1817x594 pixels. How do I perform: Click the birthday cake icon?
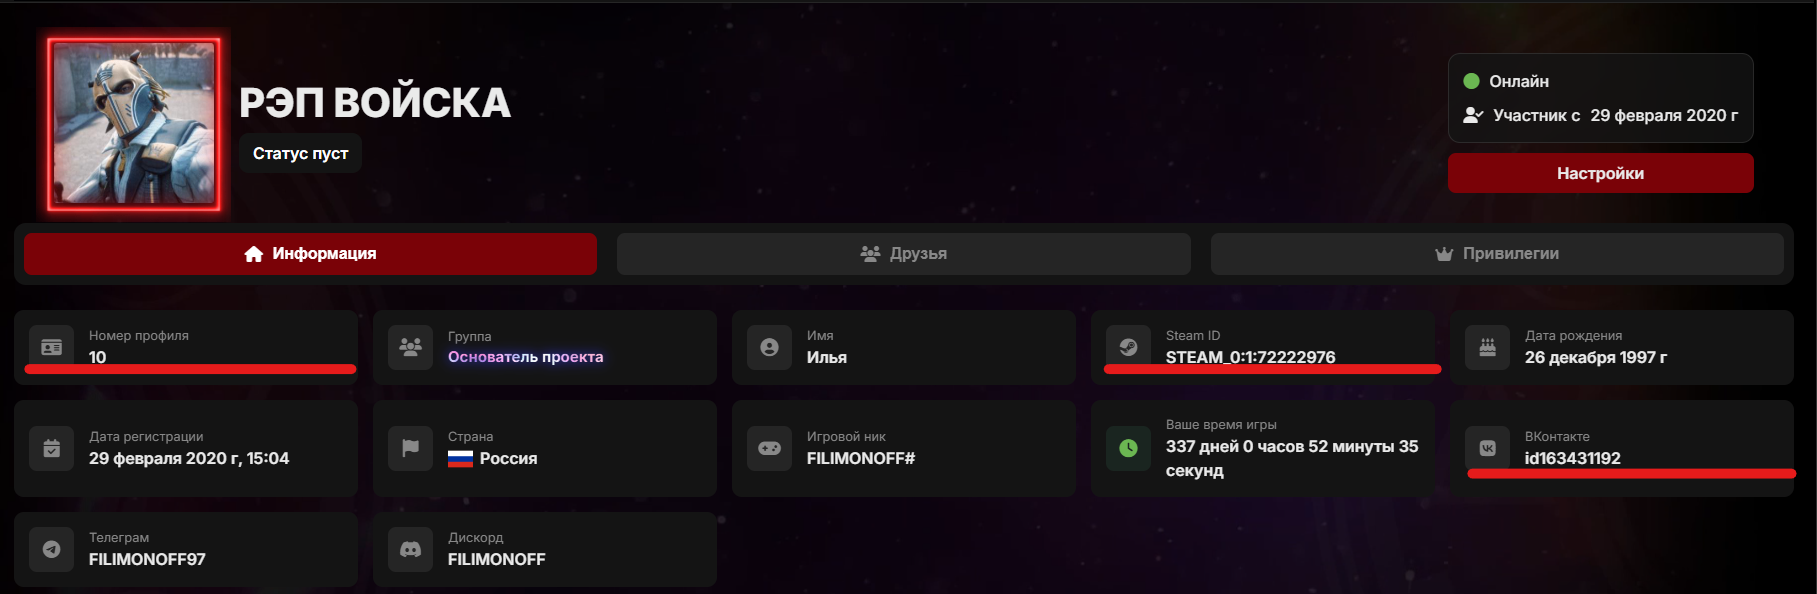tap(1487, 347)
